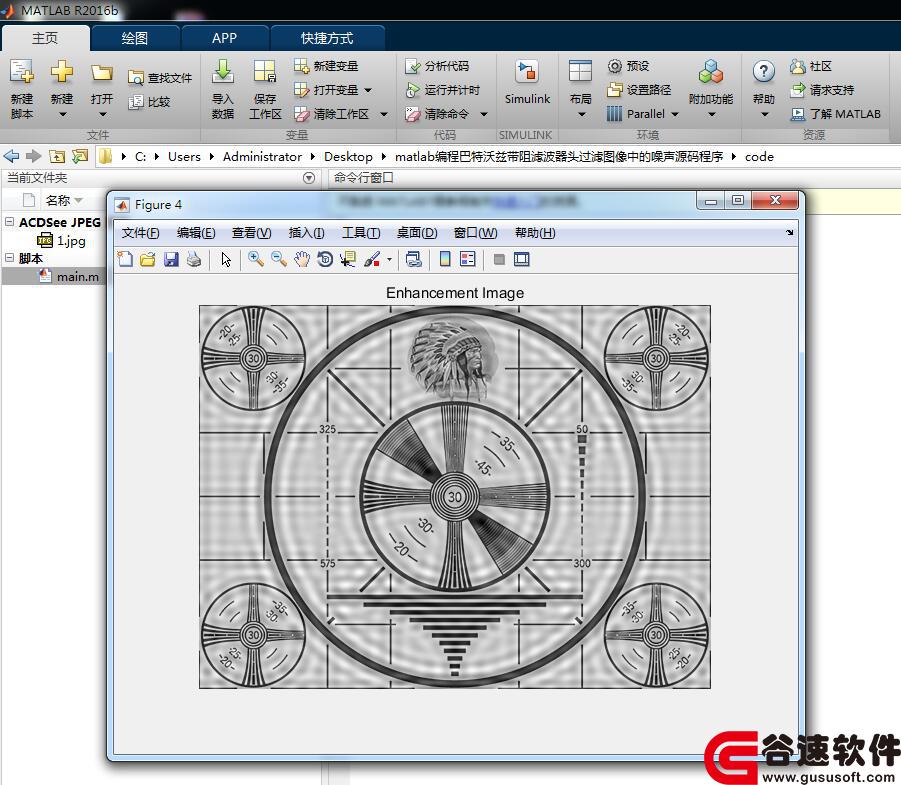
Task: Switch to the 快捷方式 tab
Action: (328, 38)
